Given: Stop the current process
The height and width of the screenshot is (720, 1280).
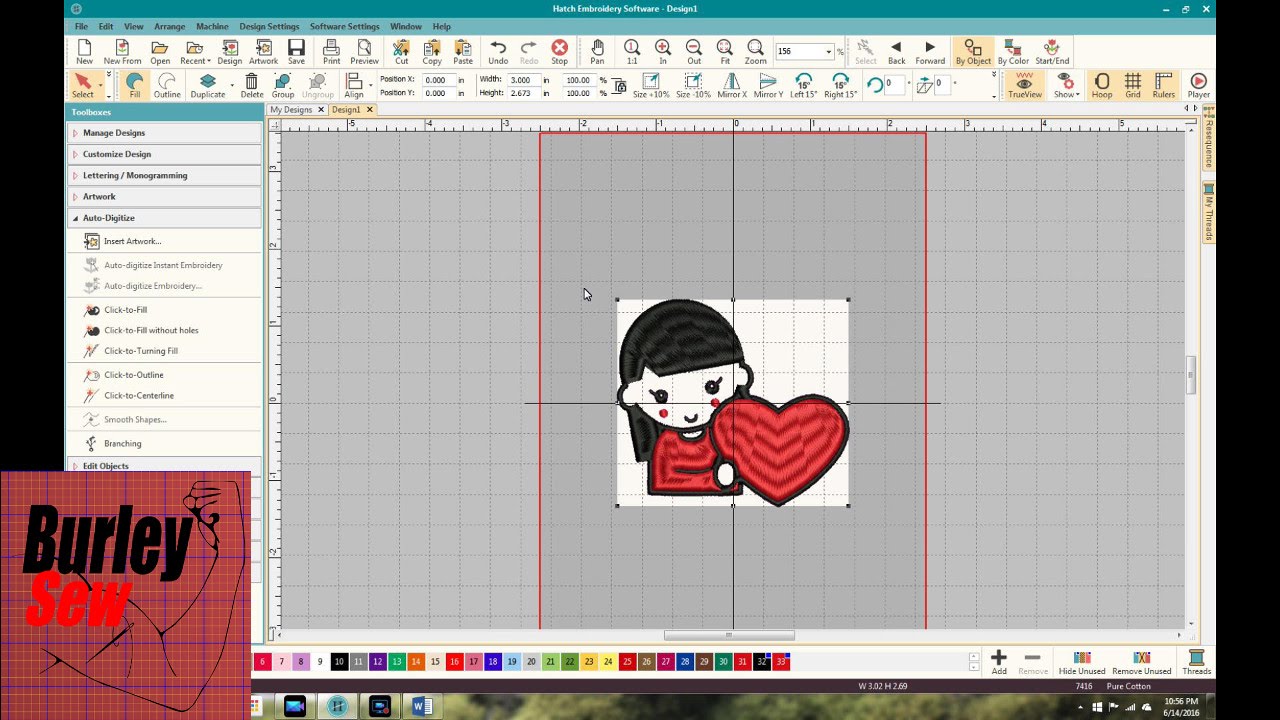Looking at the screenshot, I should tap(559, 52).
